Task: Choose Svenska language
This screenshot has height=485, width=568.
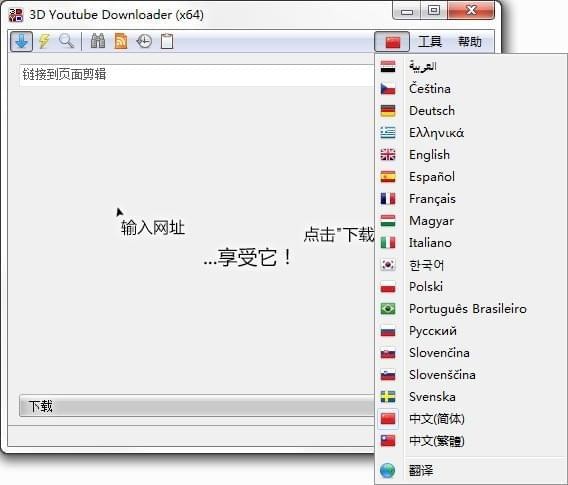Action: [x=471, y=397]
